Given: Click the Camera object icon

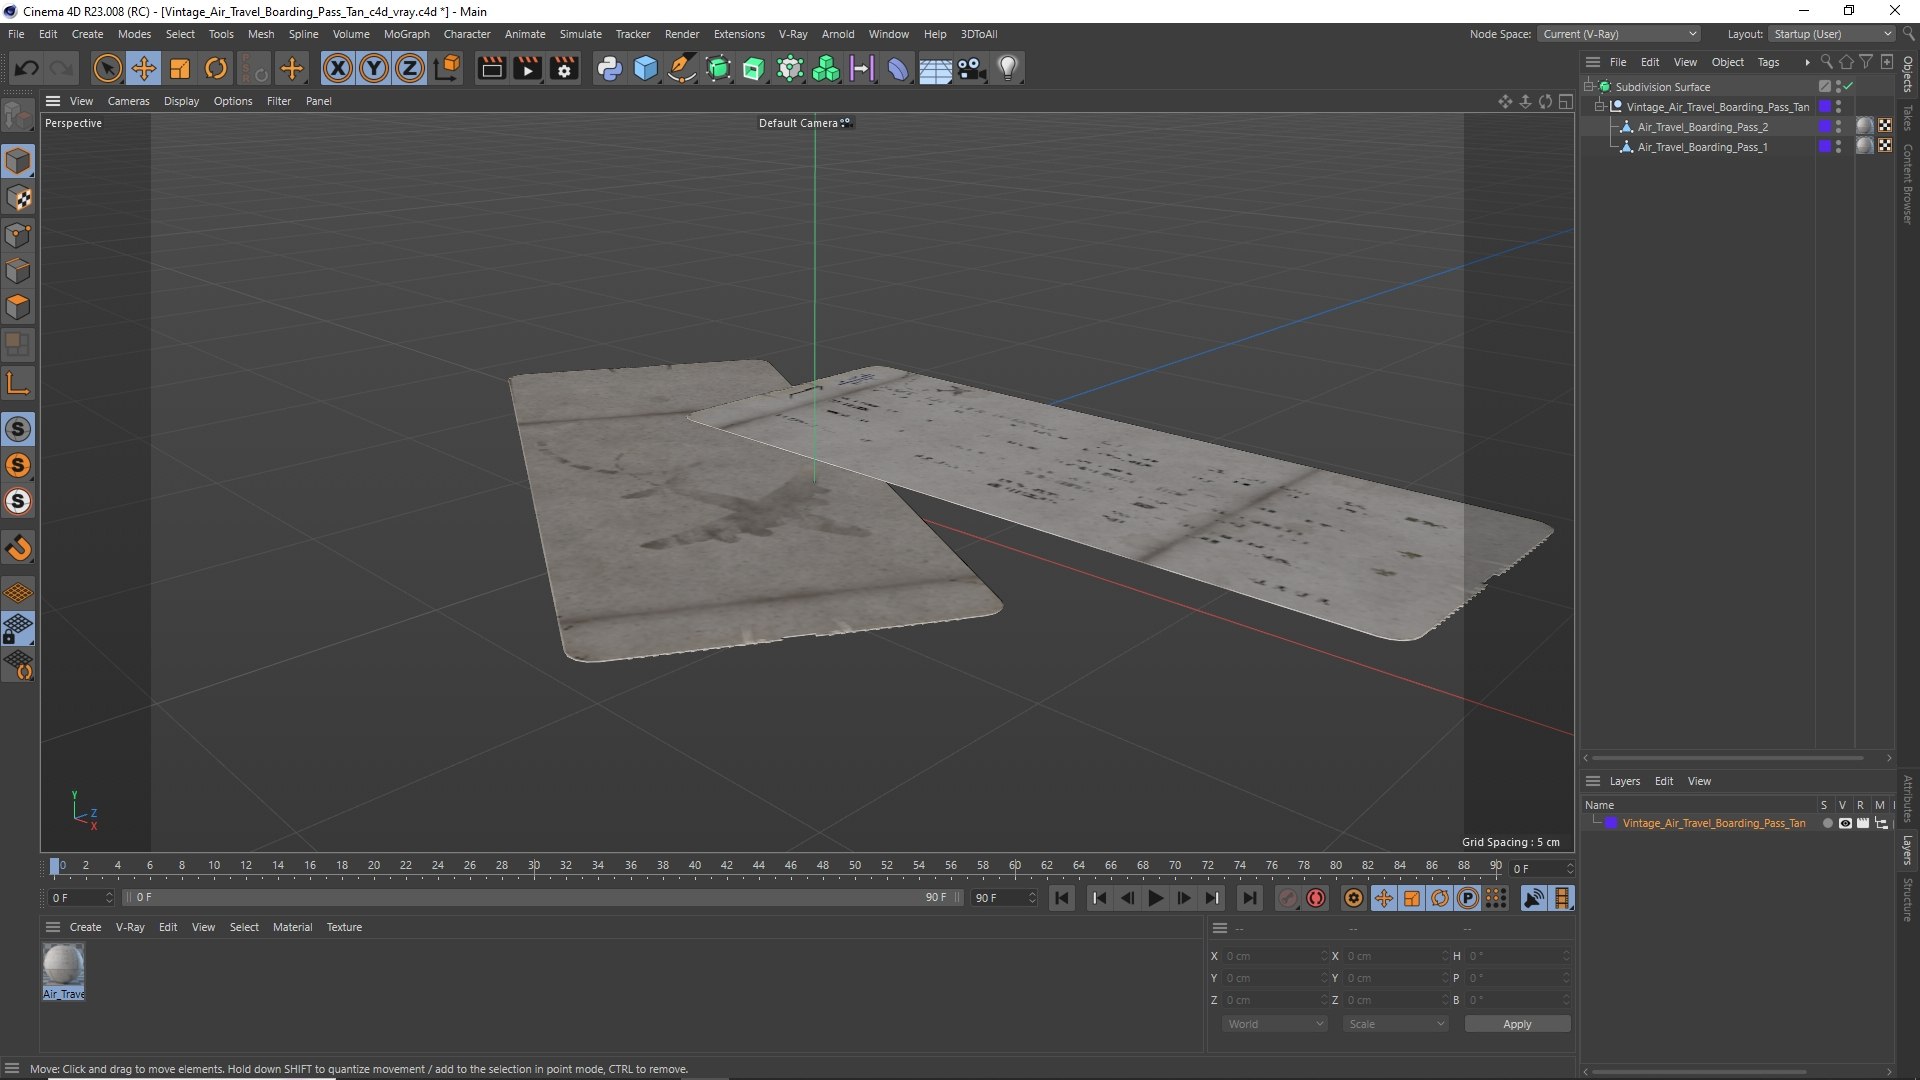Looking at the screenshot, I should (971, 68).
